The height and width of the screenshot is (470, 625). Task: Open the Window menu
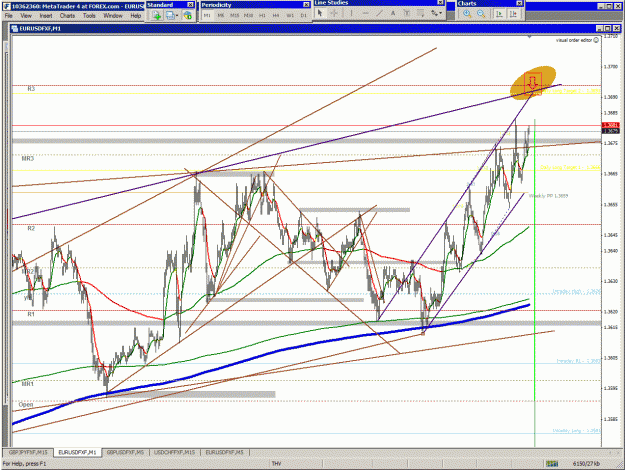pyautogui.click(x=113, y=16)
